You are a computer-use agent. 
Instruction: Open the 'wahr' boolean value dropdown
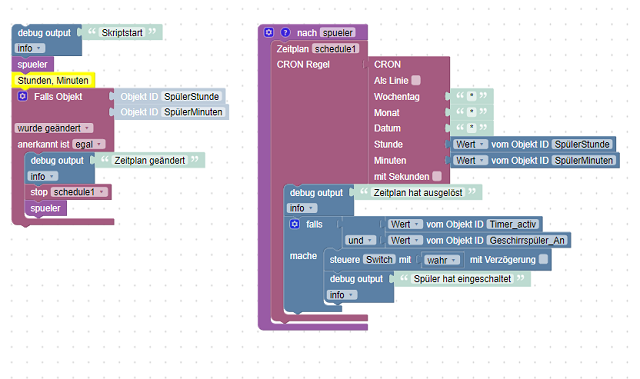pyautogui.click(x=442, y=260)
